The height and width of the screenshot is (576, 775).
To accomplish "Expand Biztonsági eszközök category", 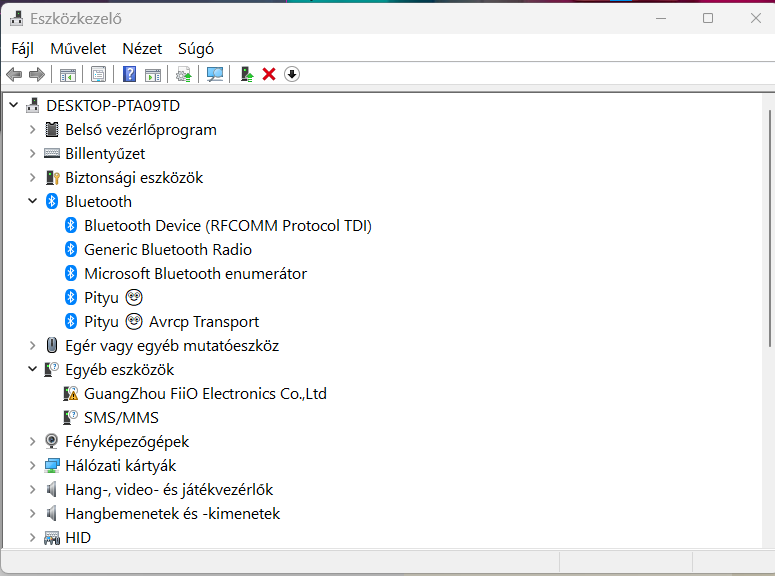I will (33, 177).
